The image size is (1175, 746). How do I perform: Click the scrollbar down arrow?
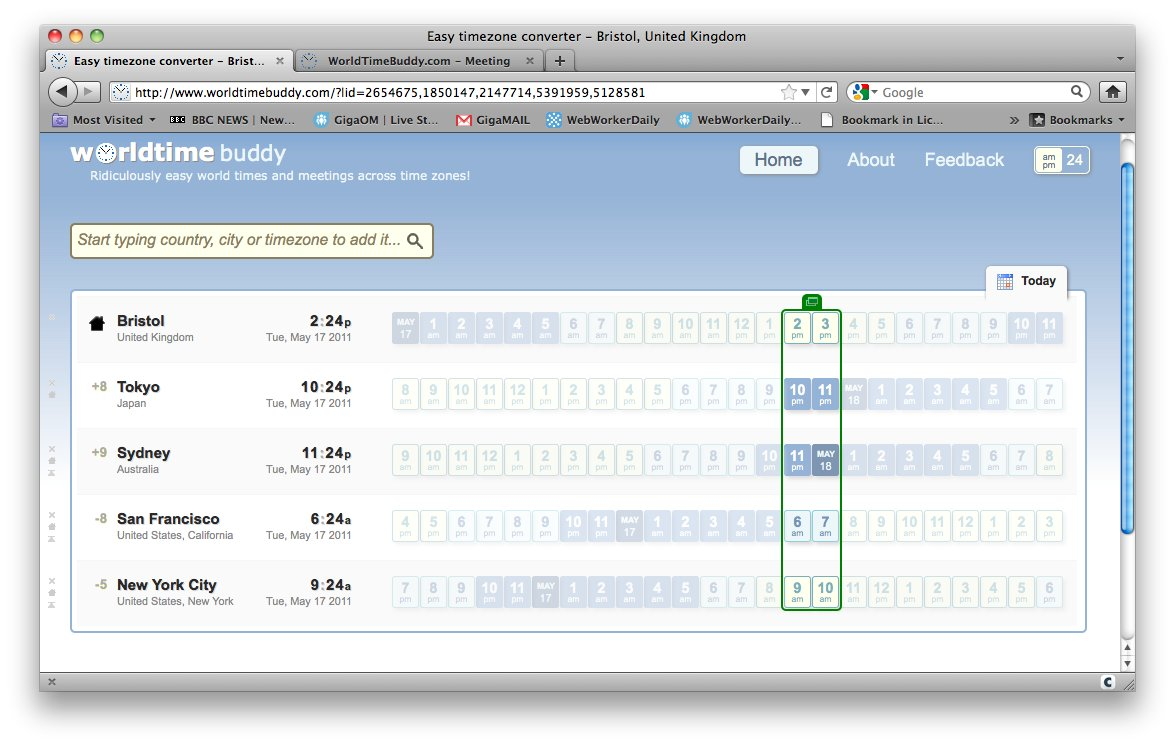coord(1127,664)
